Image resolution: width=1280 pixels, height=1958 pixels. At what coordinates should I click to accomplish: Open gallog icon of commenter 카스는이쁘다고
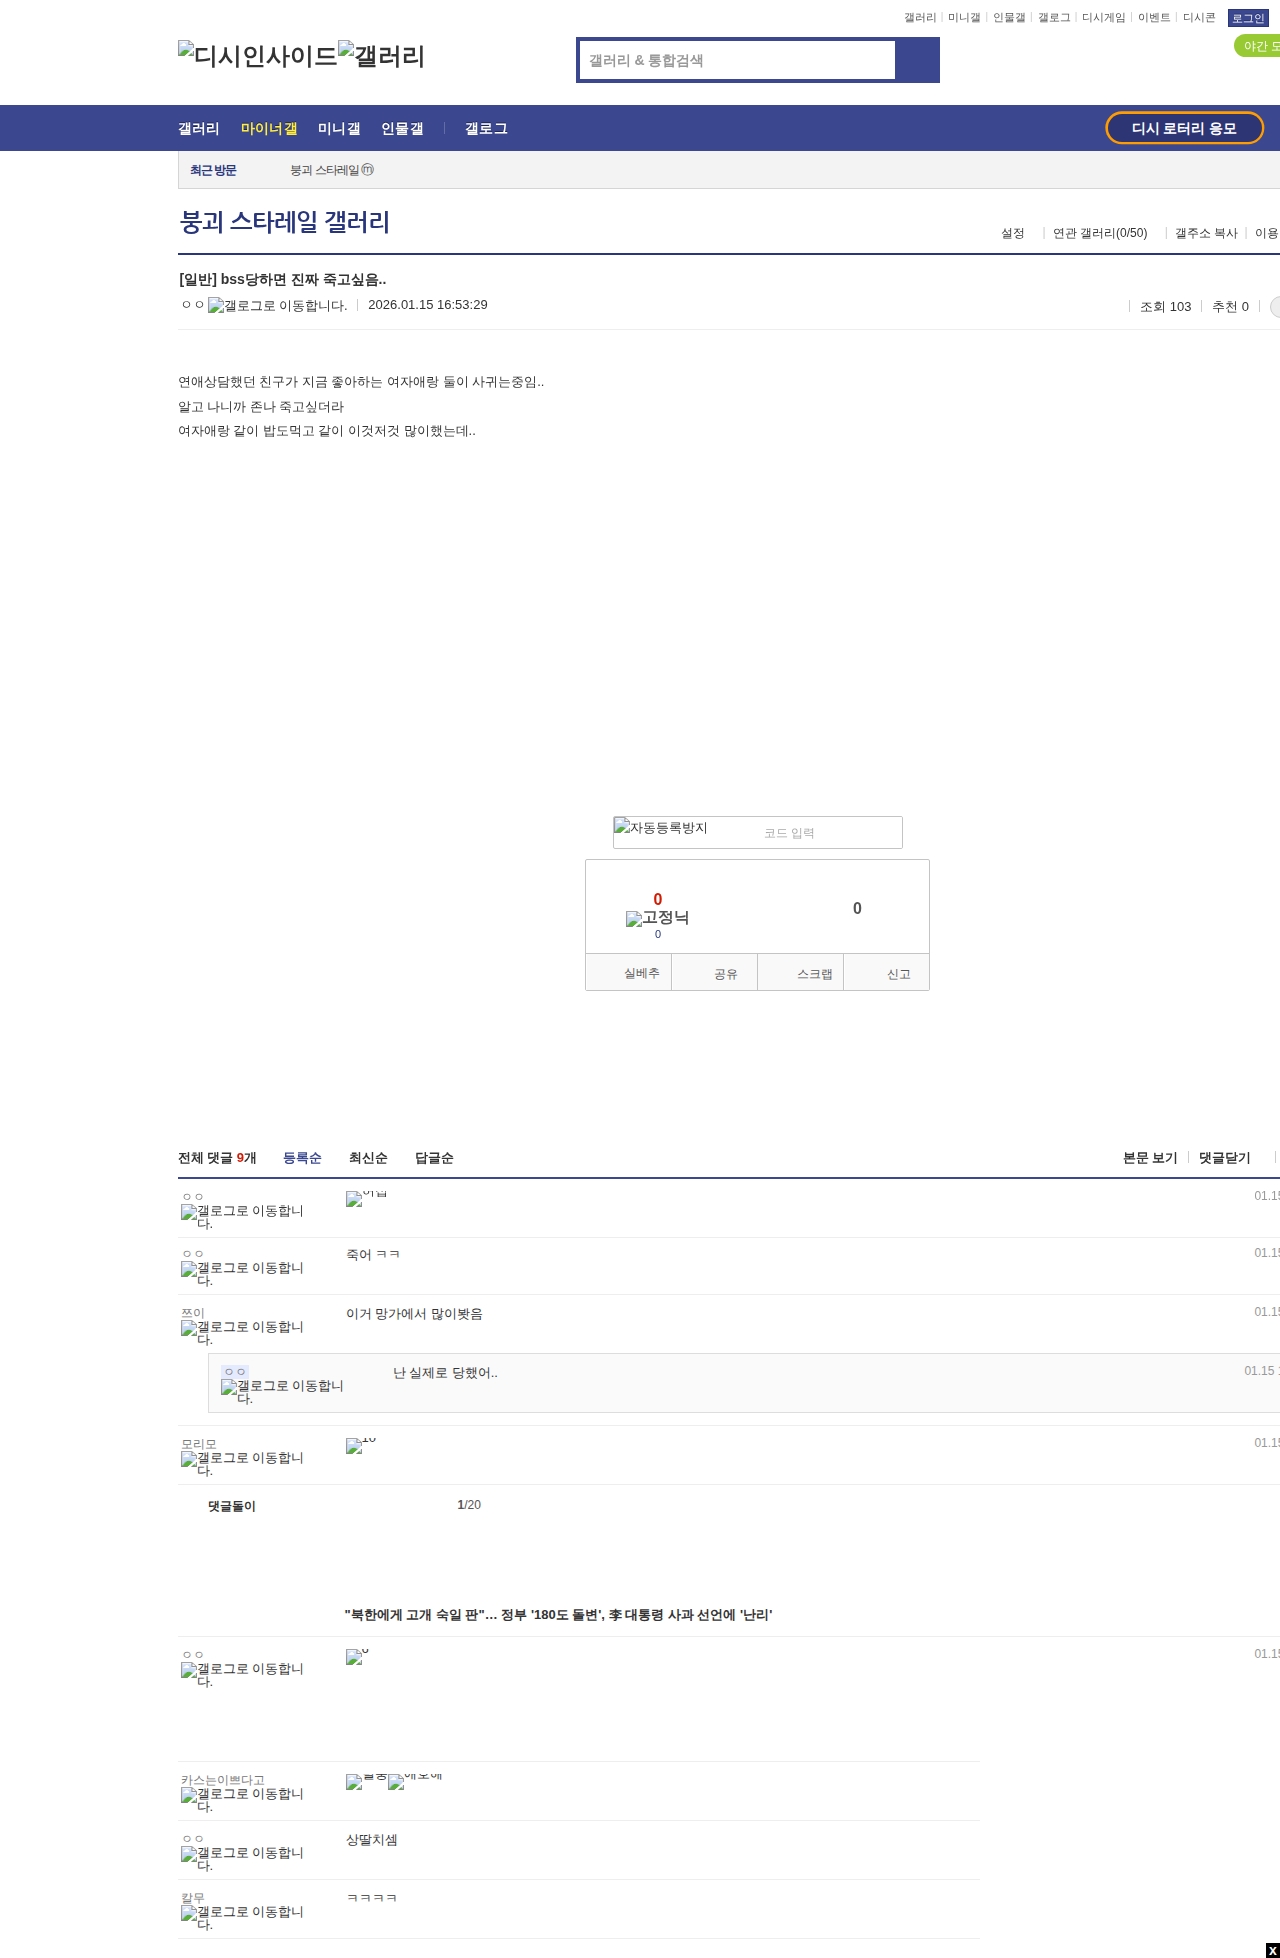(242, 1799)
